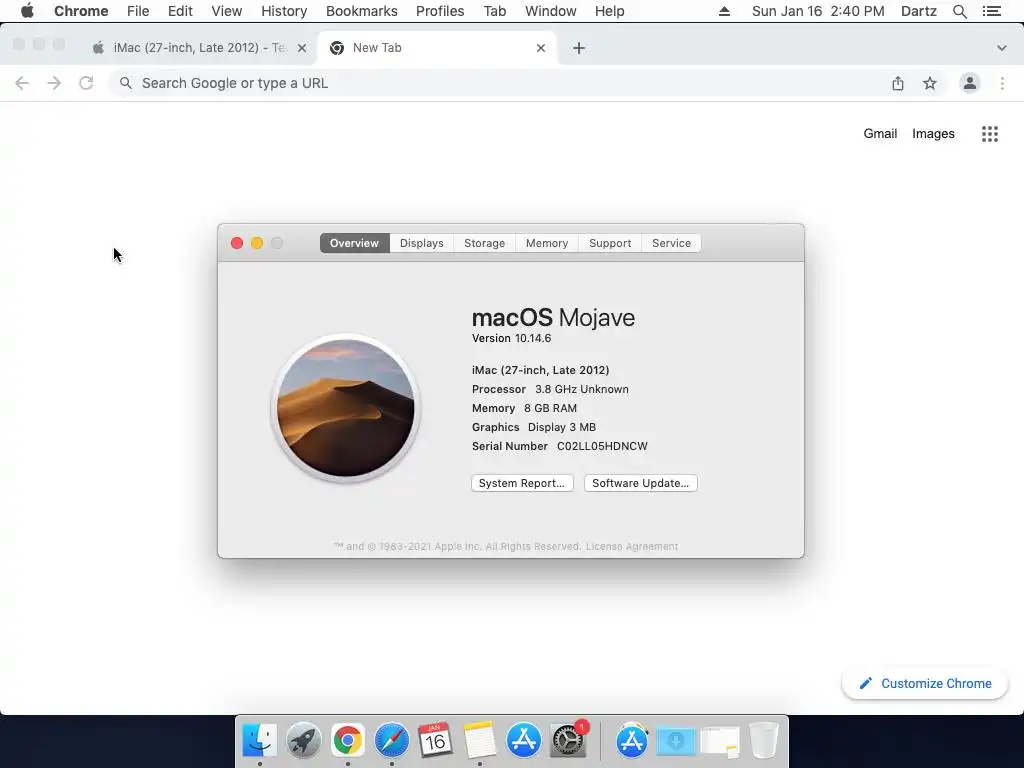Click the browser forward arrow
Viewport: 1024px width, 768px height.
point(54,83)
